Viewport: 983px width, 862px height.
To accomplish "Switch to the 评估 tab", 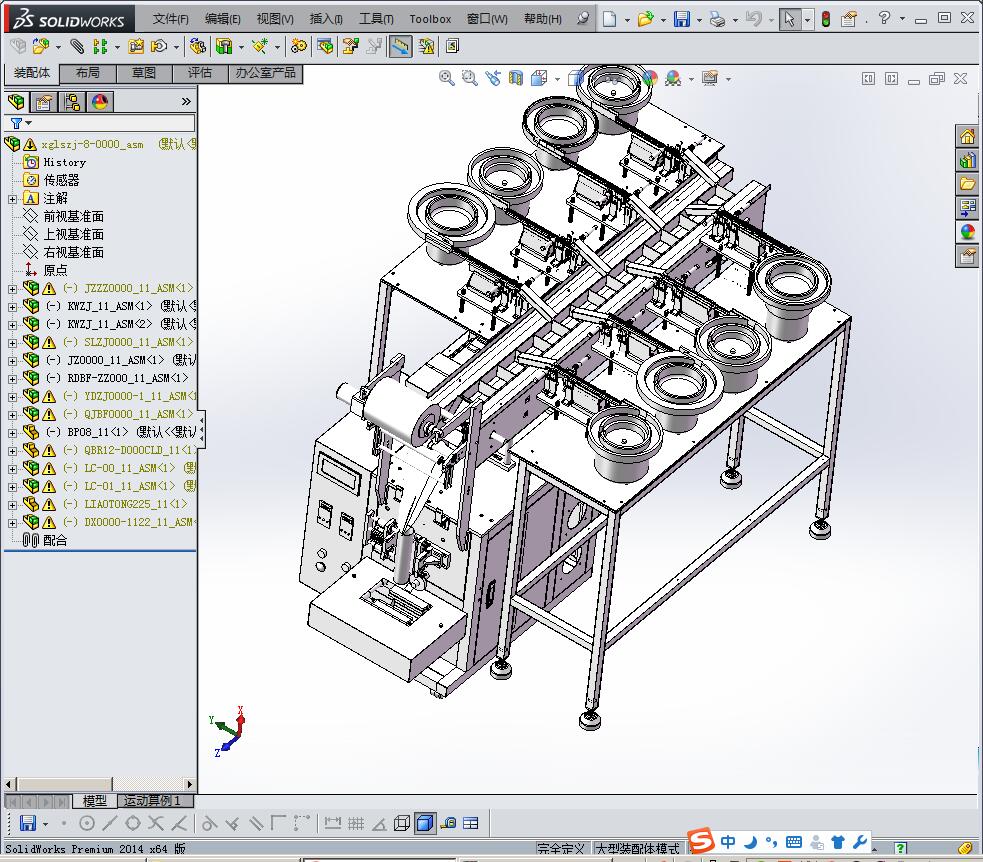I will click(x=200, y=73).
